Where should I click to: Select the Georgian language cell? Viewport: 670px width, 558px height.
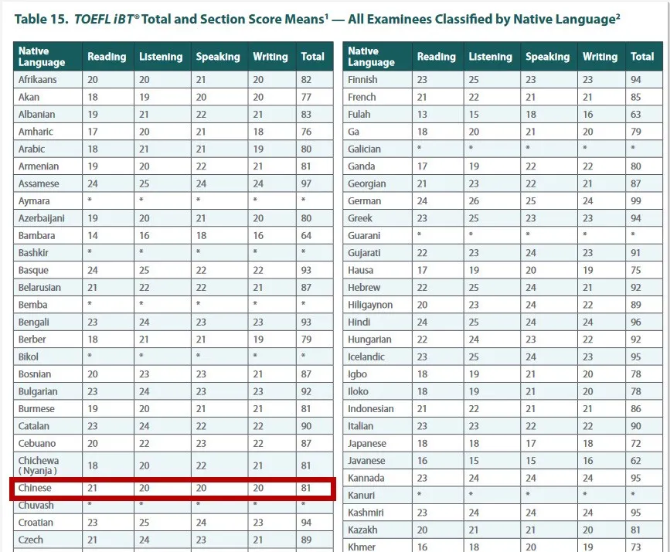pyautogui.click(x=378, y=184)
